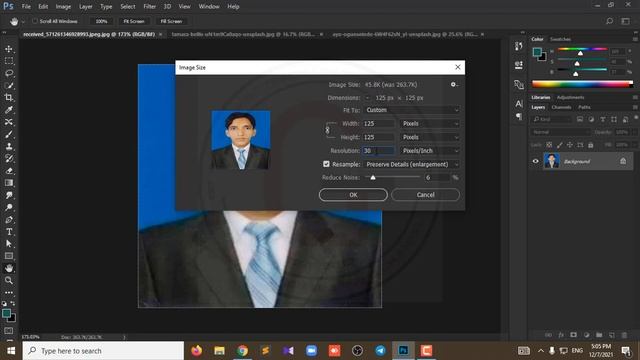This screenshot has width=640, height=360.
Task: Toggle the Background layer lock icon
Action: [x=623, y=161]
